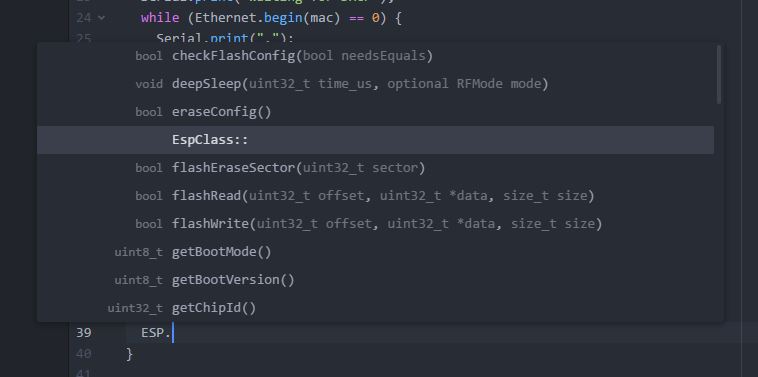Pick the getChipId() suggestion
Image resolution: width=758 pixels, height=377 pixels.
(x=375, y=308)
